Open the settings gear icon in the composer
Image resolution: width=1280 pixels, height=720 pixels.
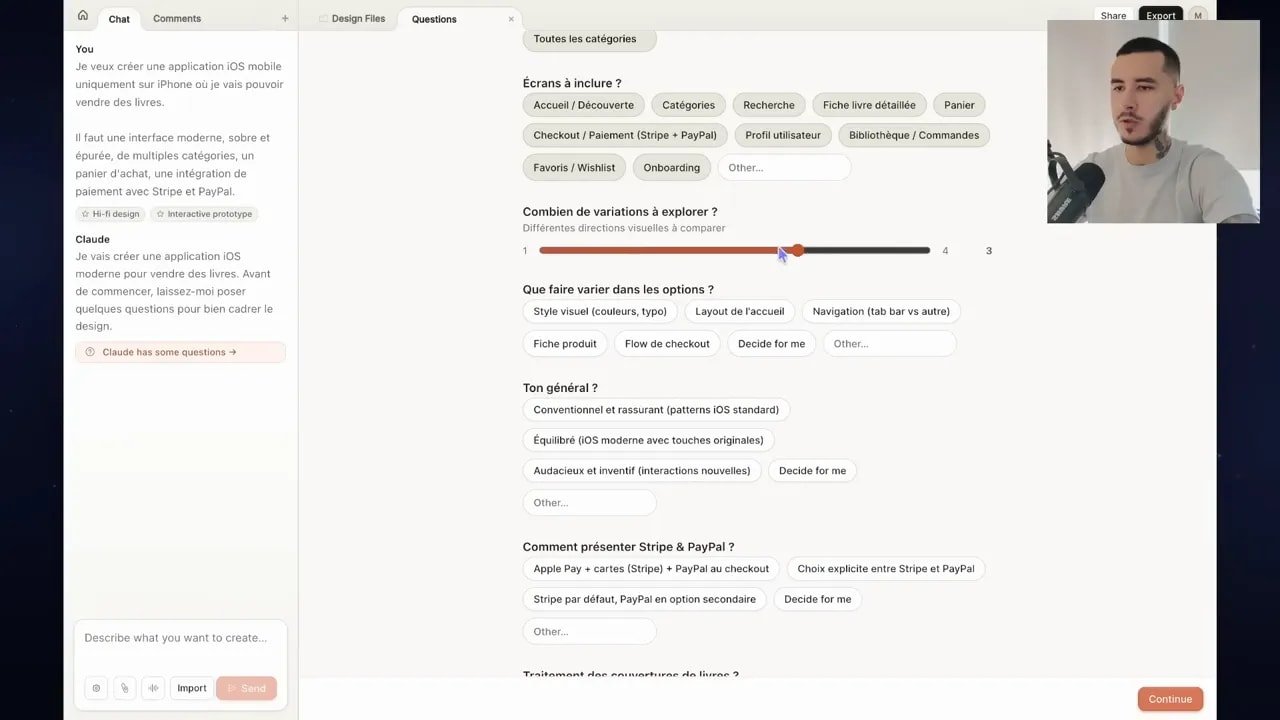coord(96,688)
